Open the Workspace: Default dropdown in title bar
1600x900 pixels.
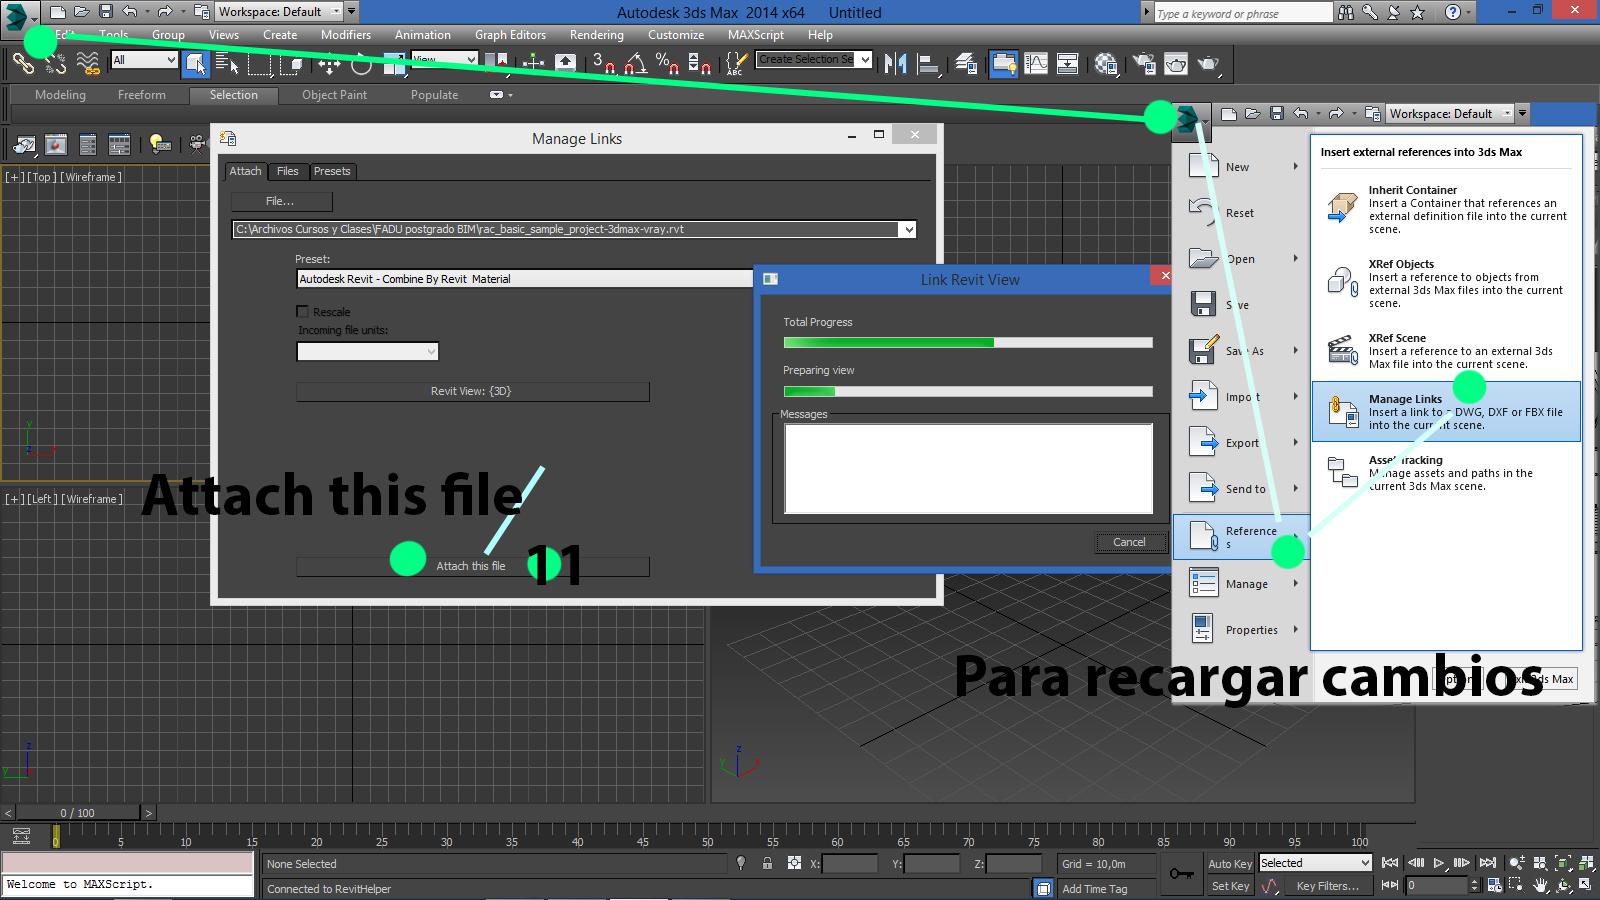point(279,12)
